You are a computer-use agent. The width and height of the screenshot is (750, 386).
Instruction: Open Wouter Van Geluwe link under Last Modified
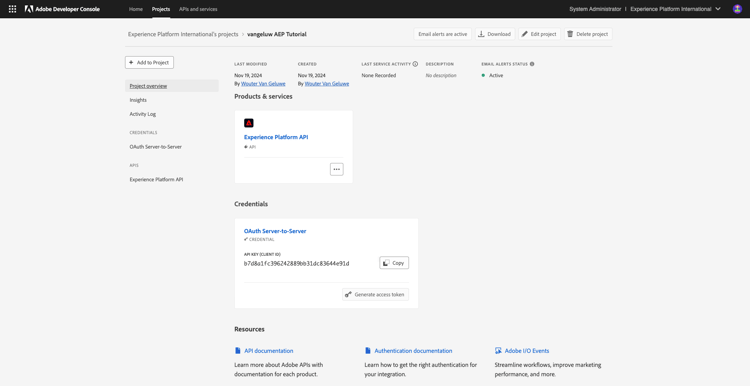[x=263, y=84]
